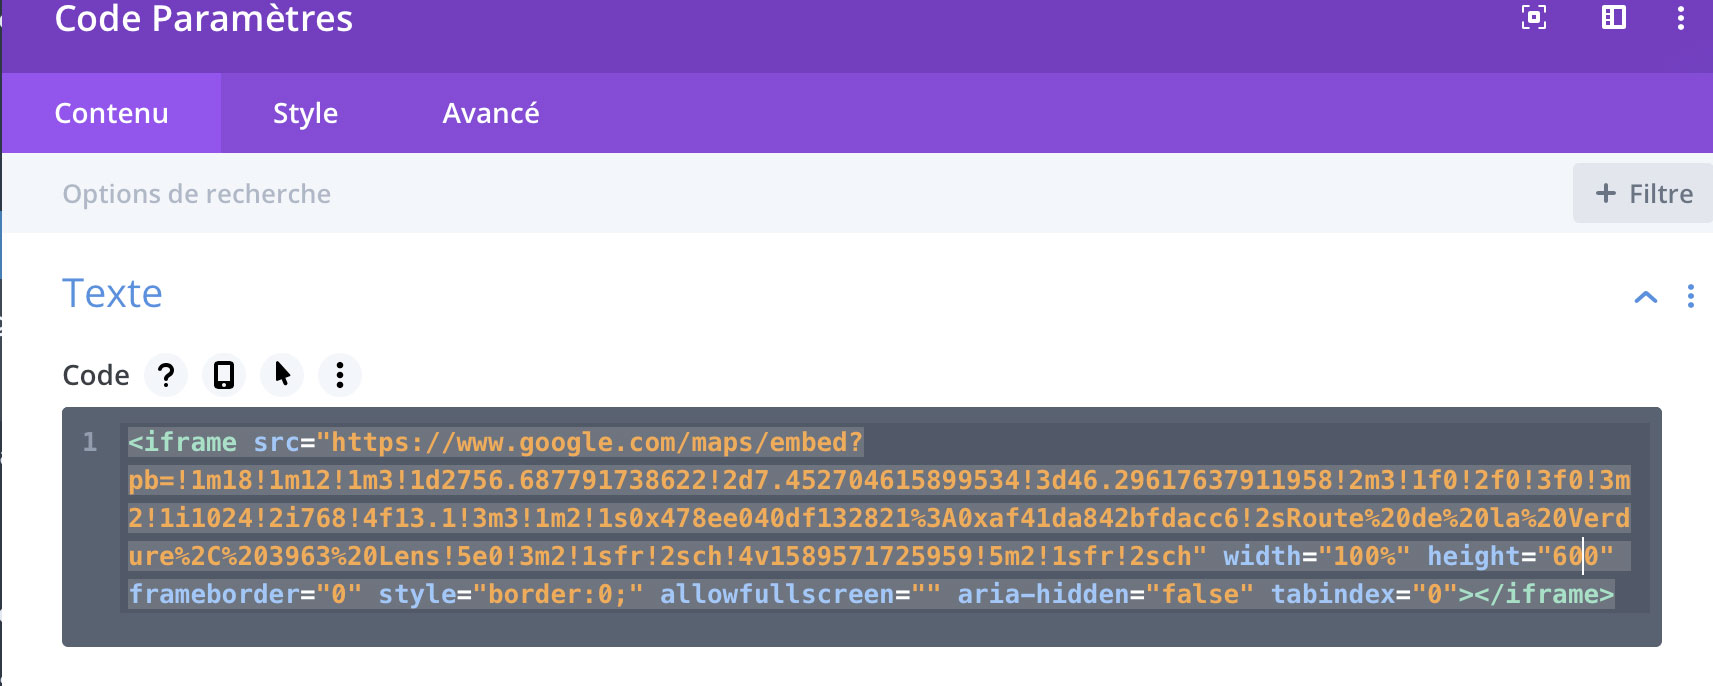Switch to the Contenu tab

tap(111, 113)
